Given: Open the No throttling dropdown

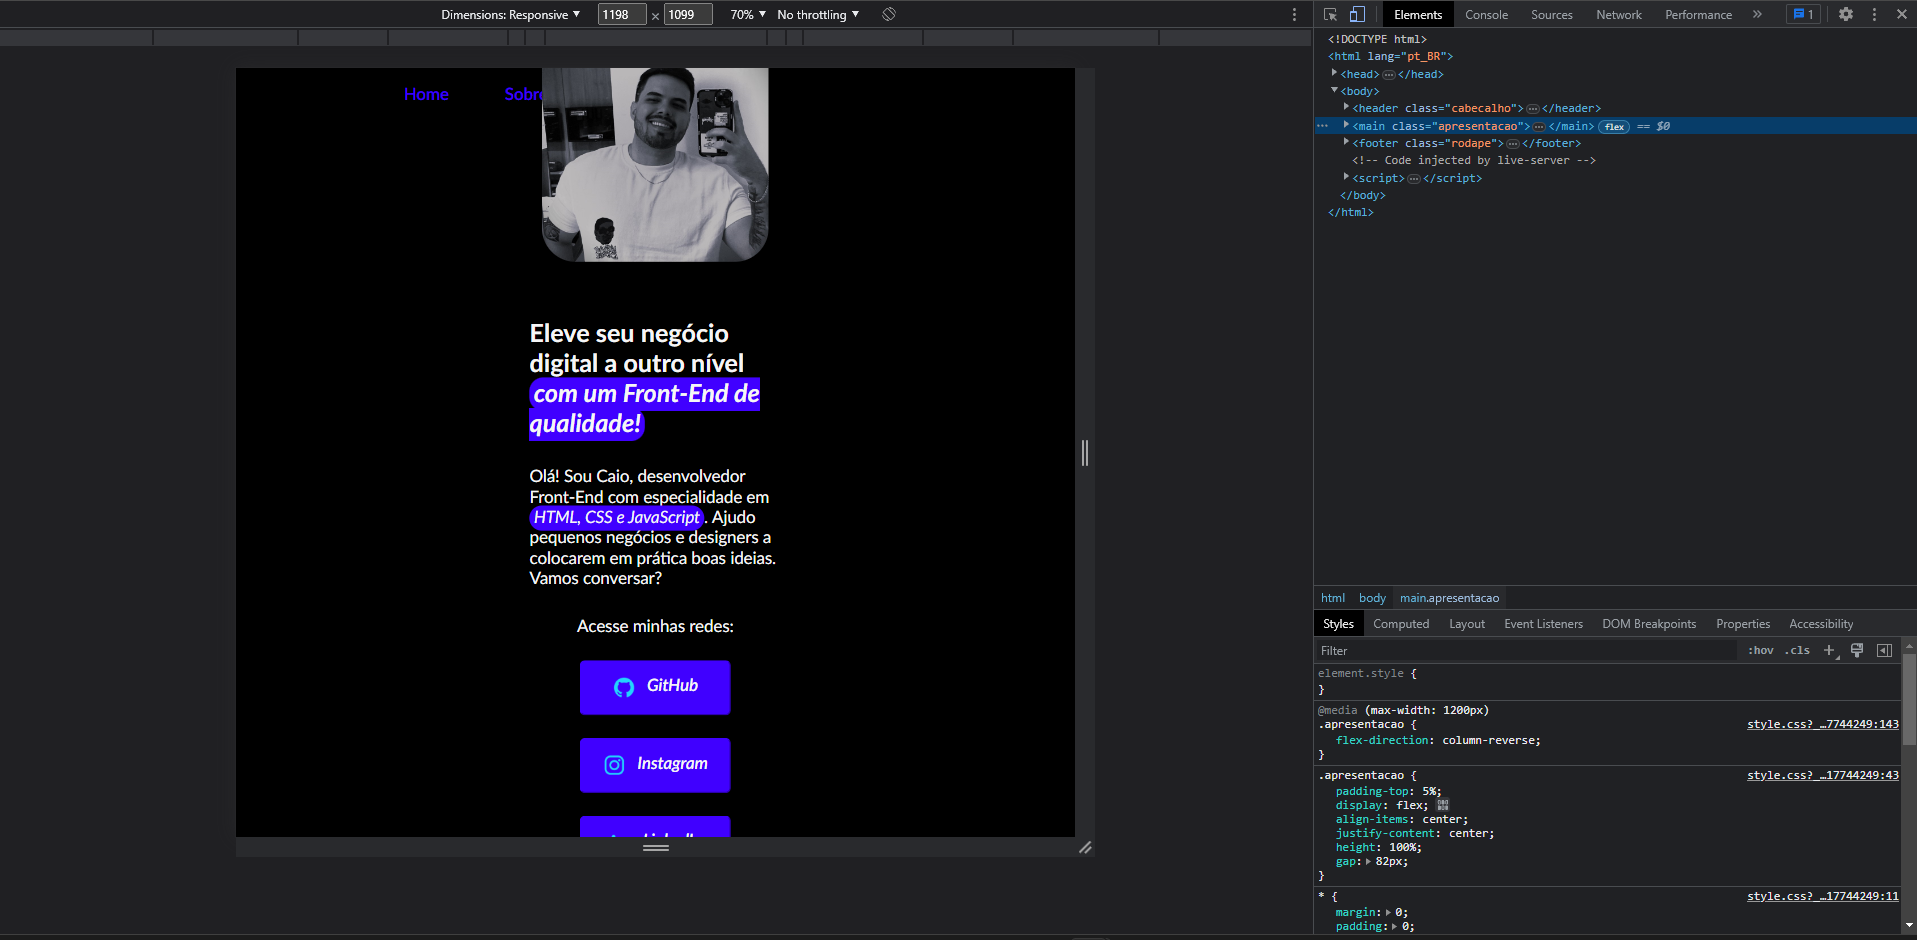Looking at the screenshot, I should [818, 14].
